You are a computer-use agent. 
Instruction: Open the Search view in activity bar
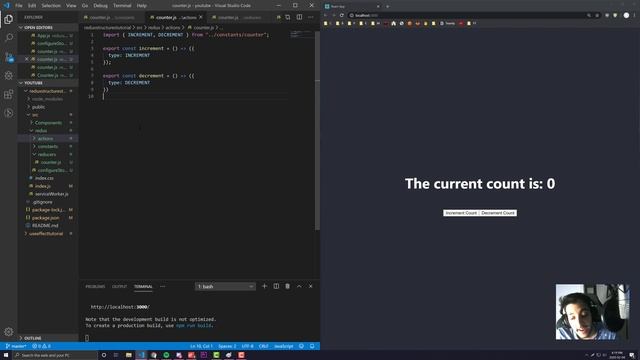(x=9, y=38)
